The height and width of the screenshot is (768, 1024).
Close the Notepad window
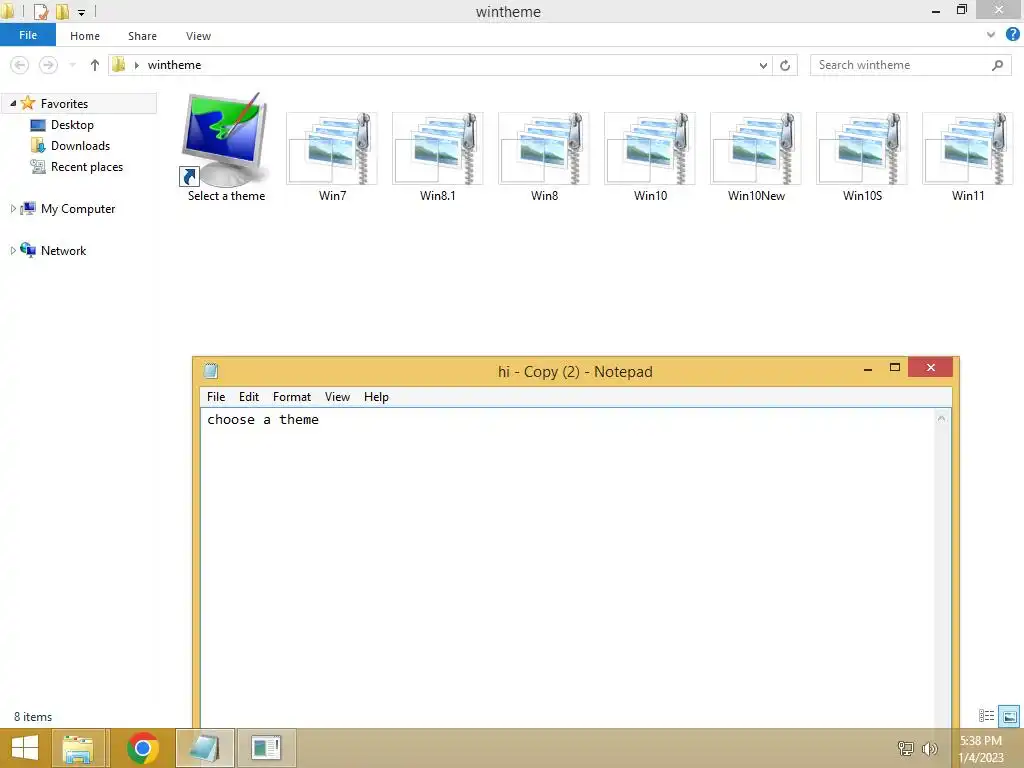tap(931, 368)
